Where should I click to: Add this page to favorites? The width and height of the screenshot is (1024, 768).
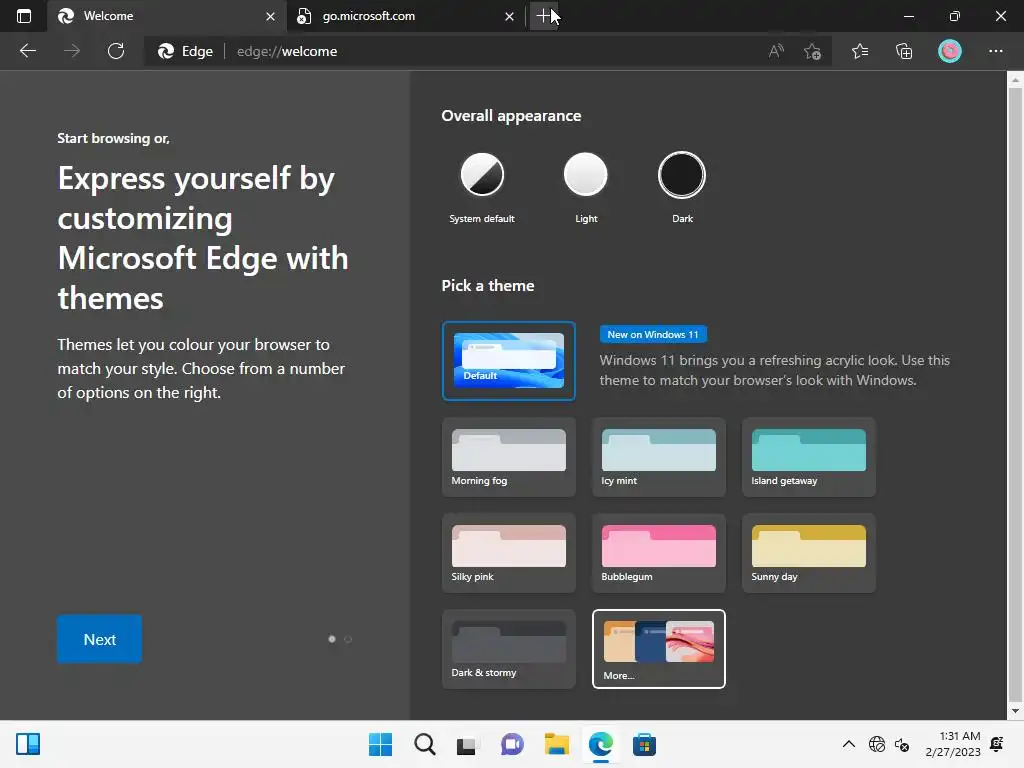812,51
